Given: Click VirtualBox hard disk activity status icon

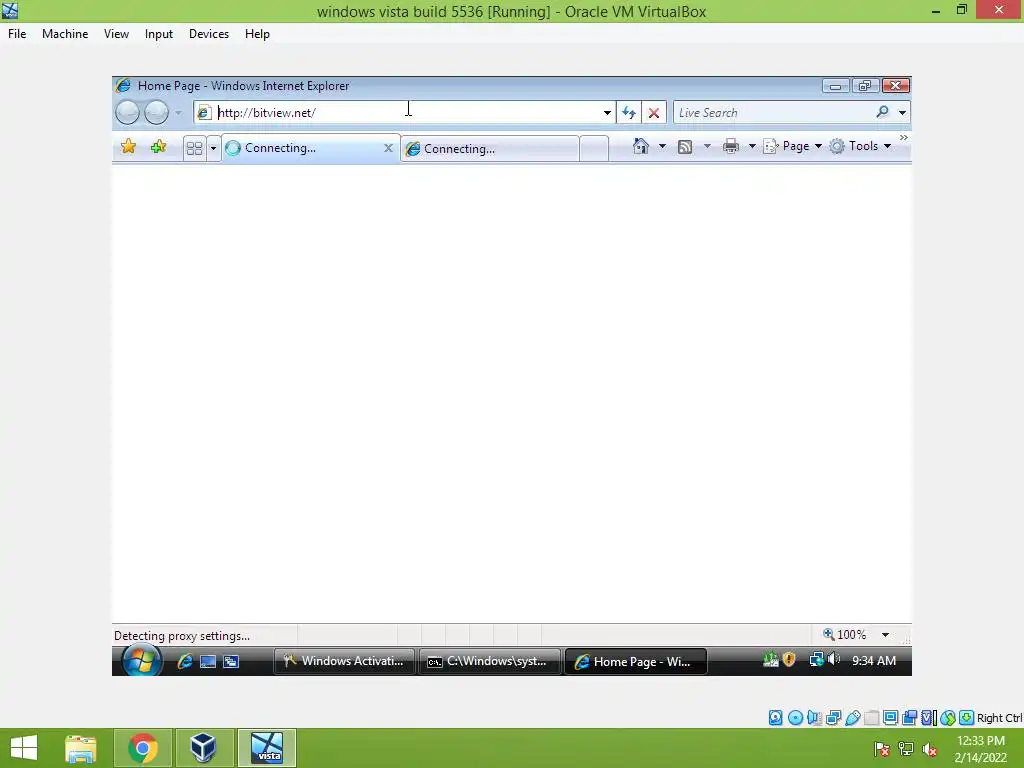Looking at the screenshot, I should point(775,718).
